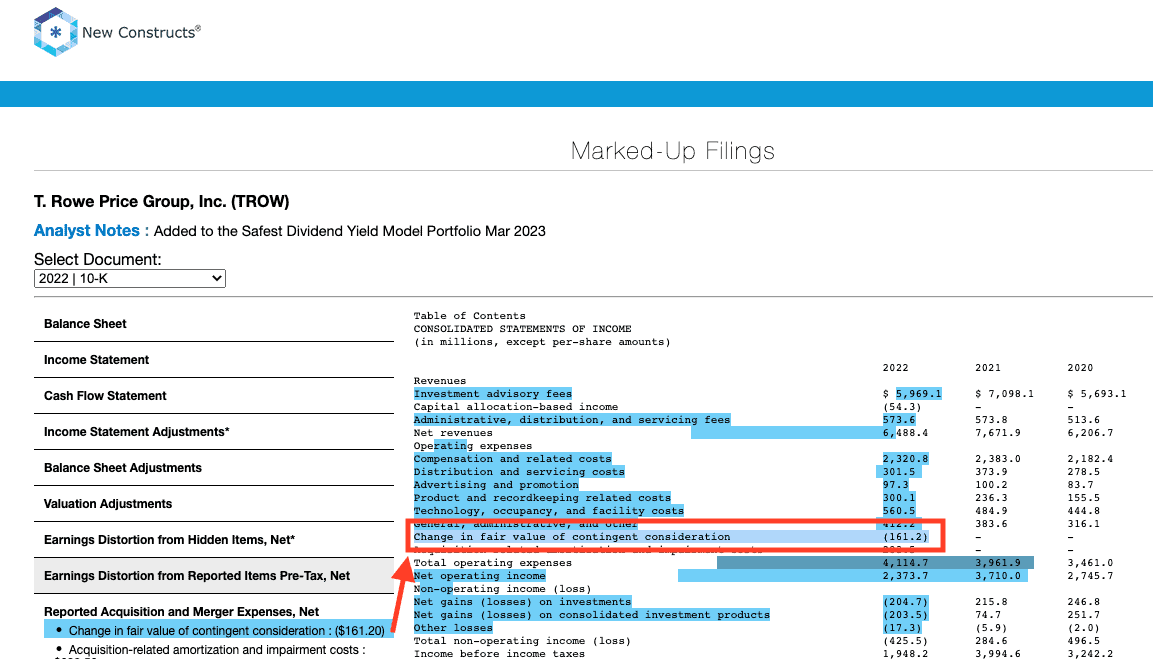Click the 2021 column header

click(x=988, y=368)
